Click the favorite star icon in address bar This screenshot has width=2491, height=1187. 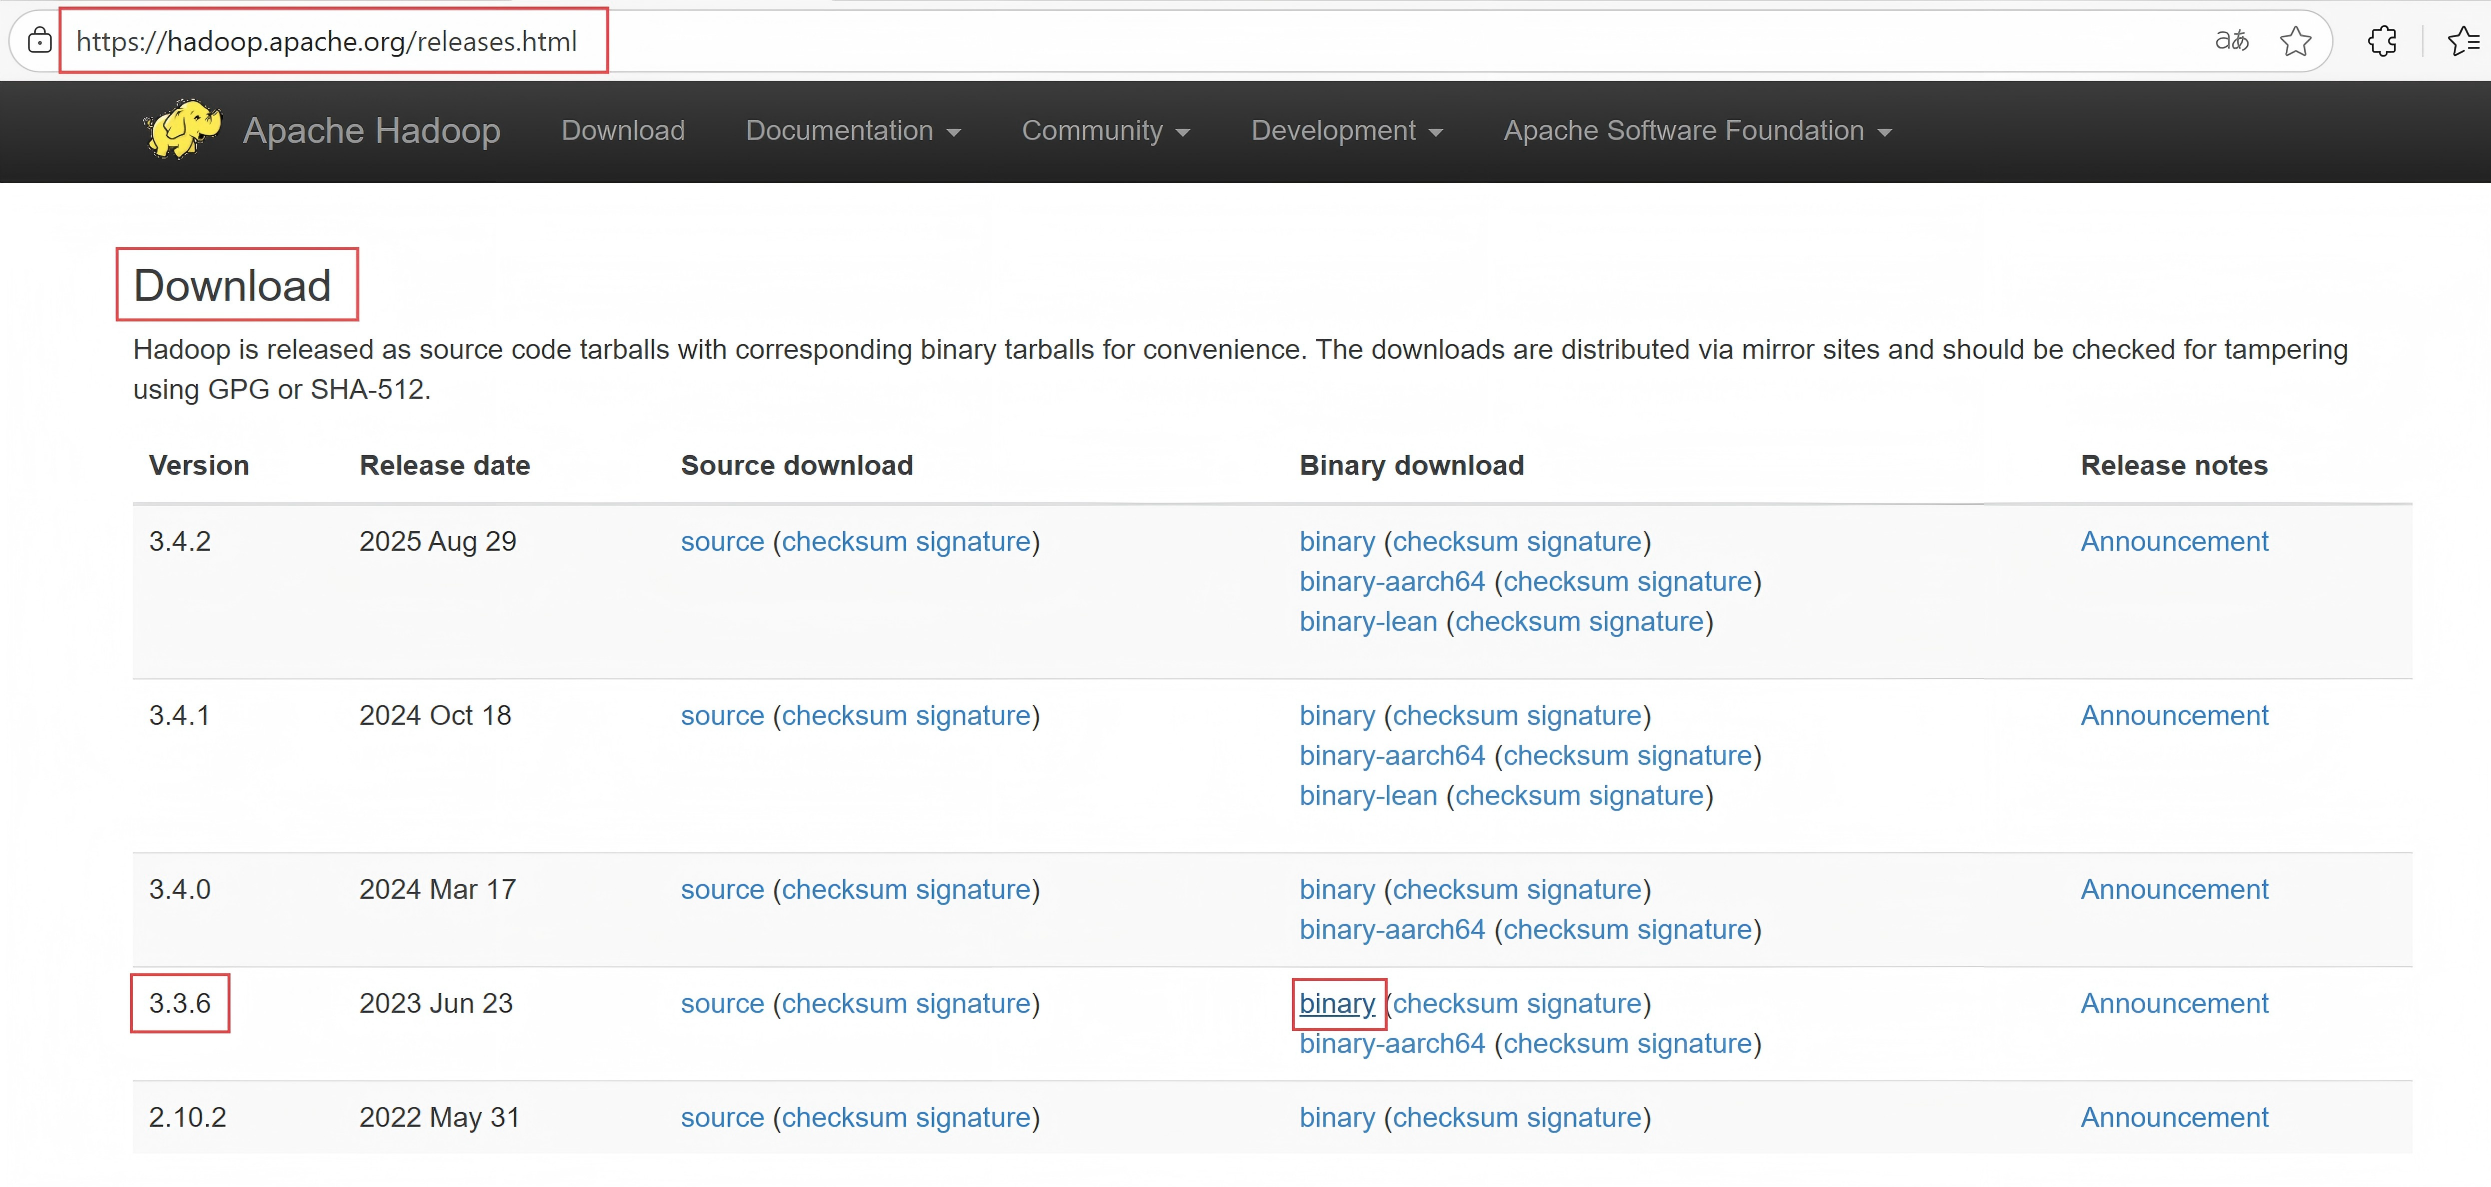(2295, 41)
